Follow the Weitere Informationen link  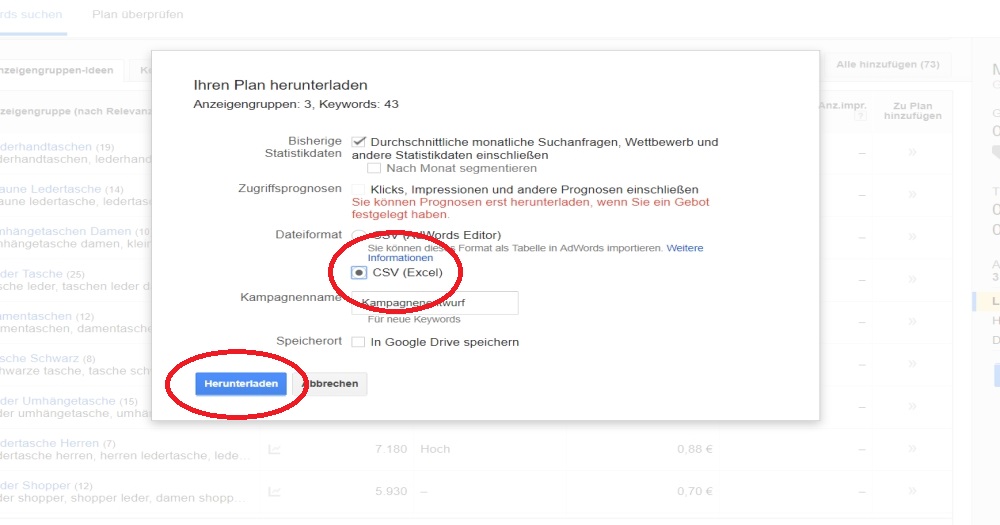tap(684, 247)
